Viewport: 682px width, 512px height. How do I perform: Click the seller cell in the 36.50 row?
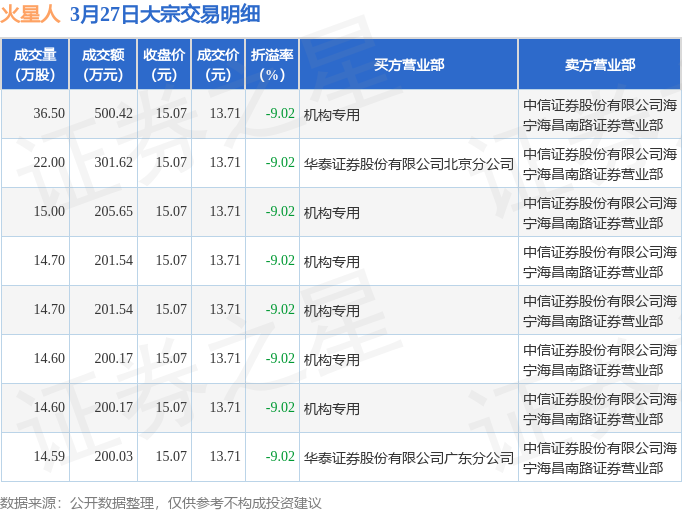coord(600,115)
